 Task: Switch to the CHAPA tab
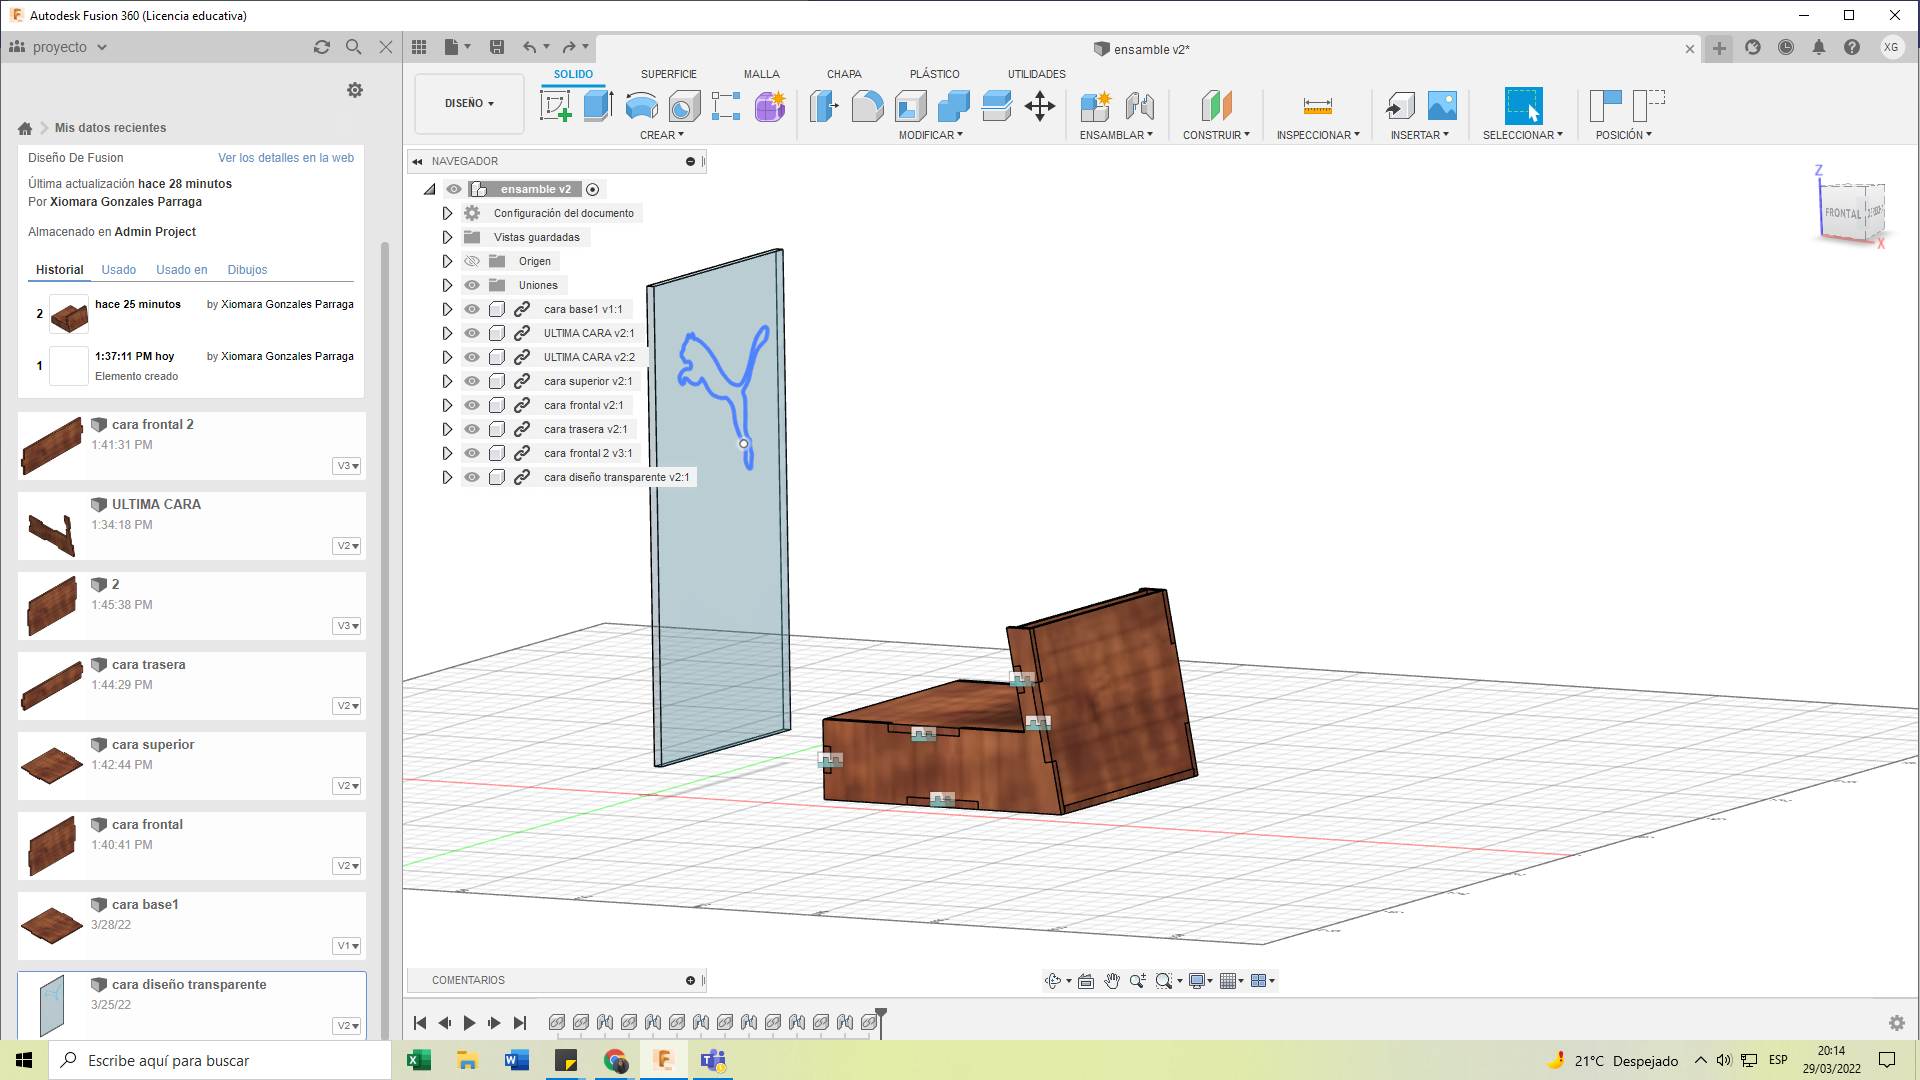844,74
